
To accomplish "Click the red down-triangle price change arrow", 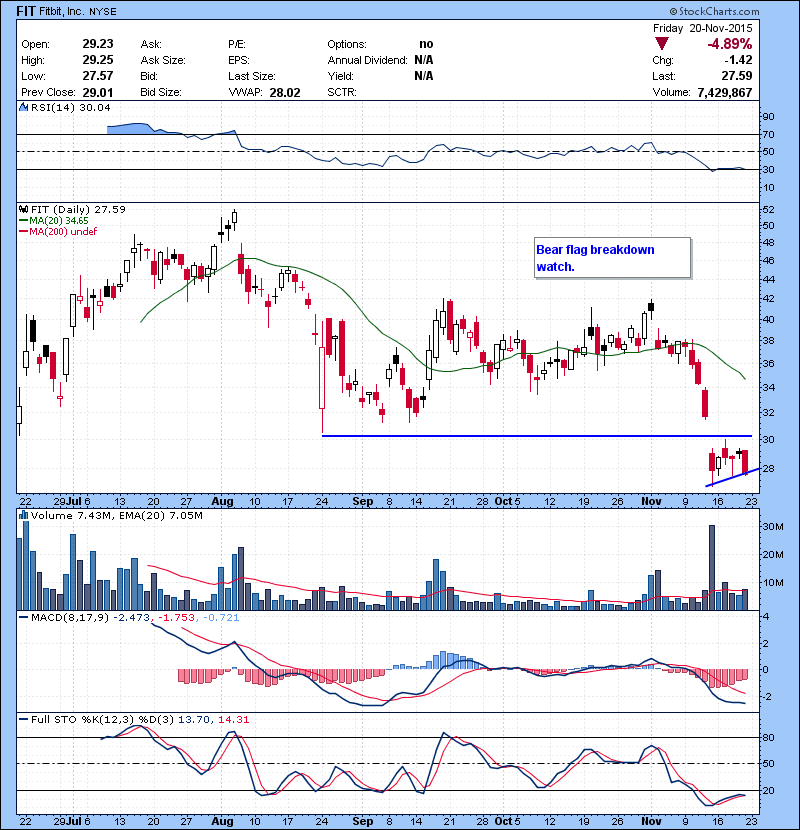I will pos(661,43).
